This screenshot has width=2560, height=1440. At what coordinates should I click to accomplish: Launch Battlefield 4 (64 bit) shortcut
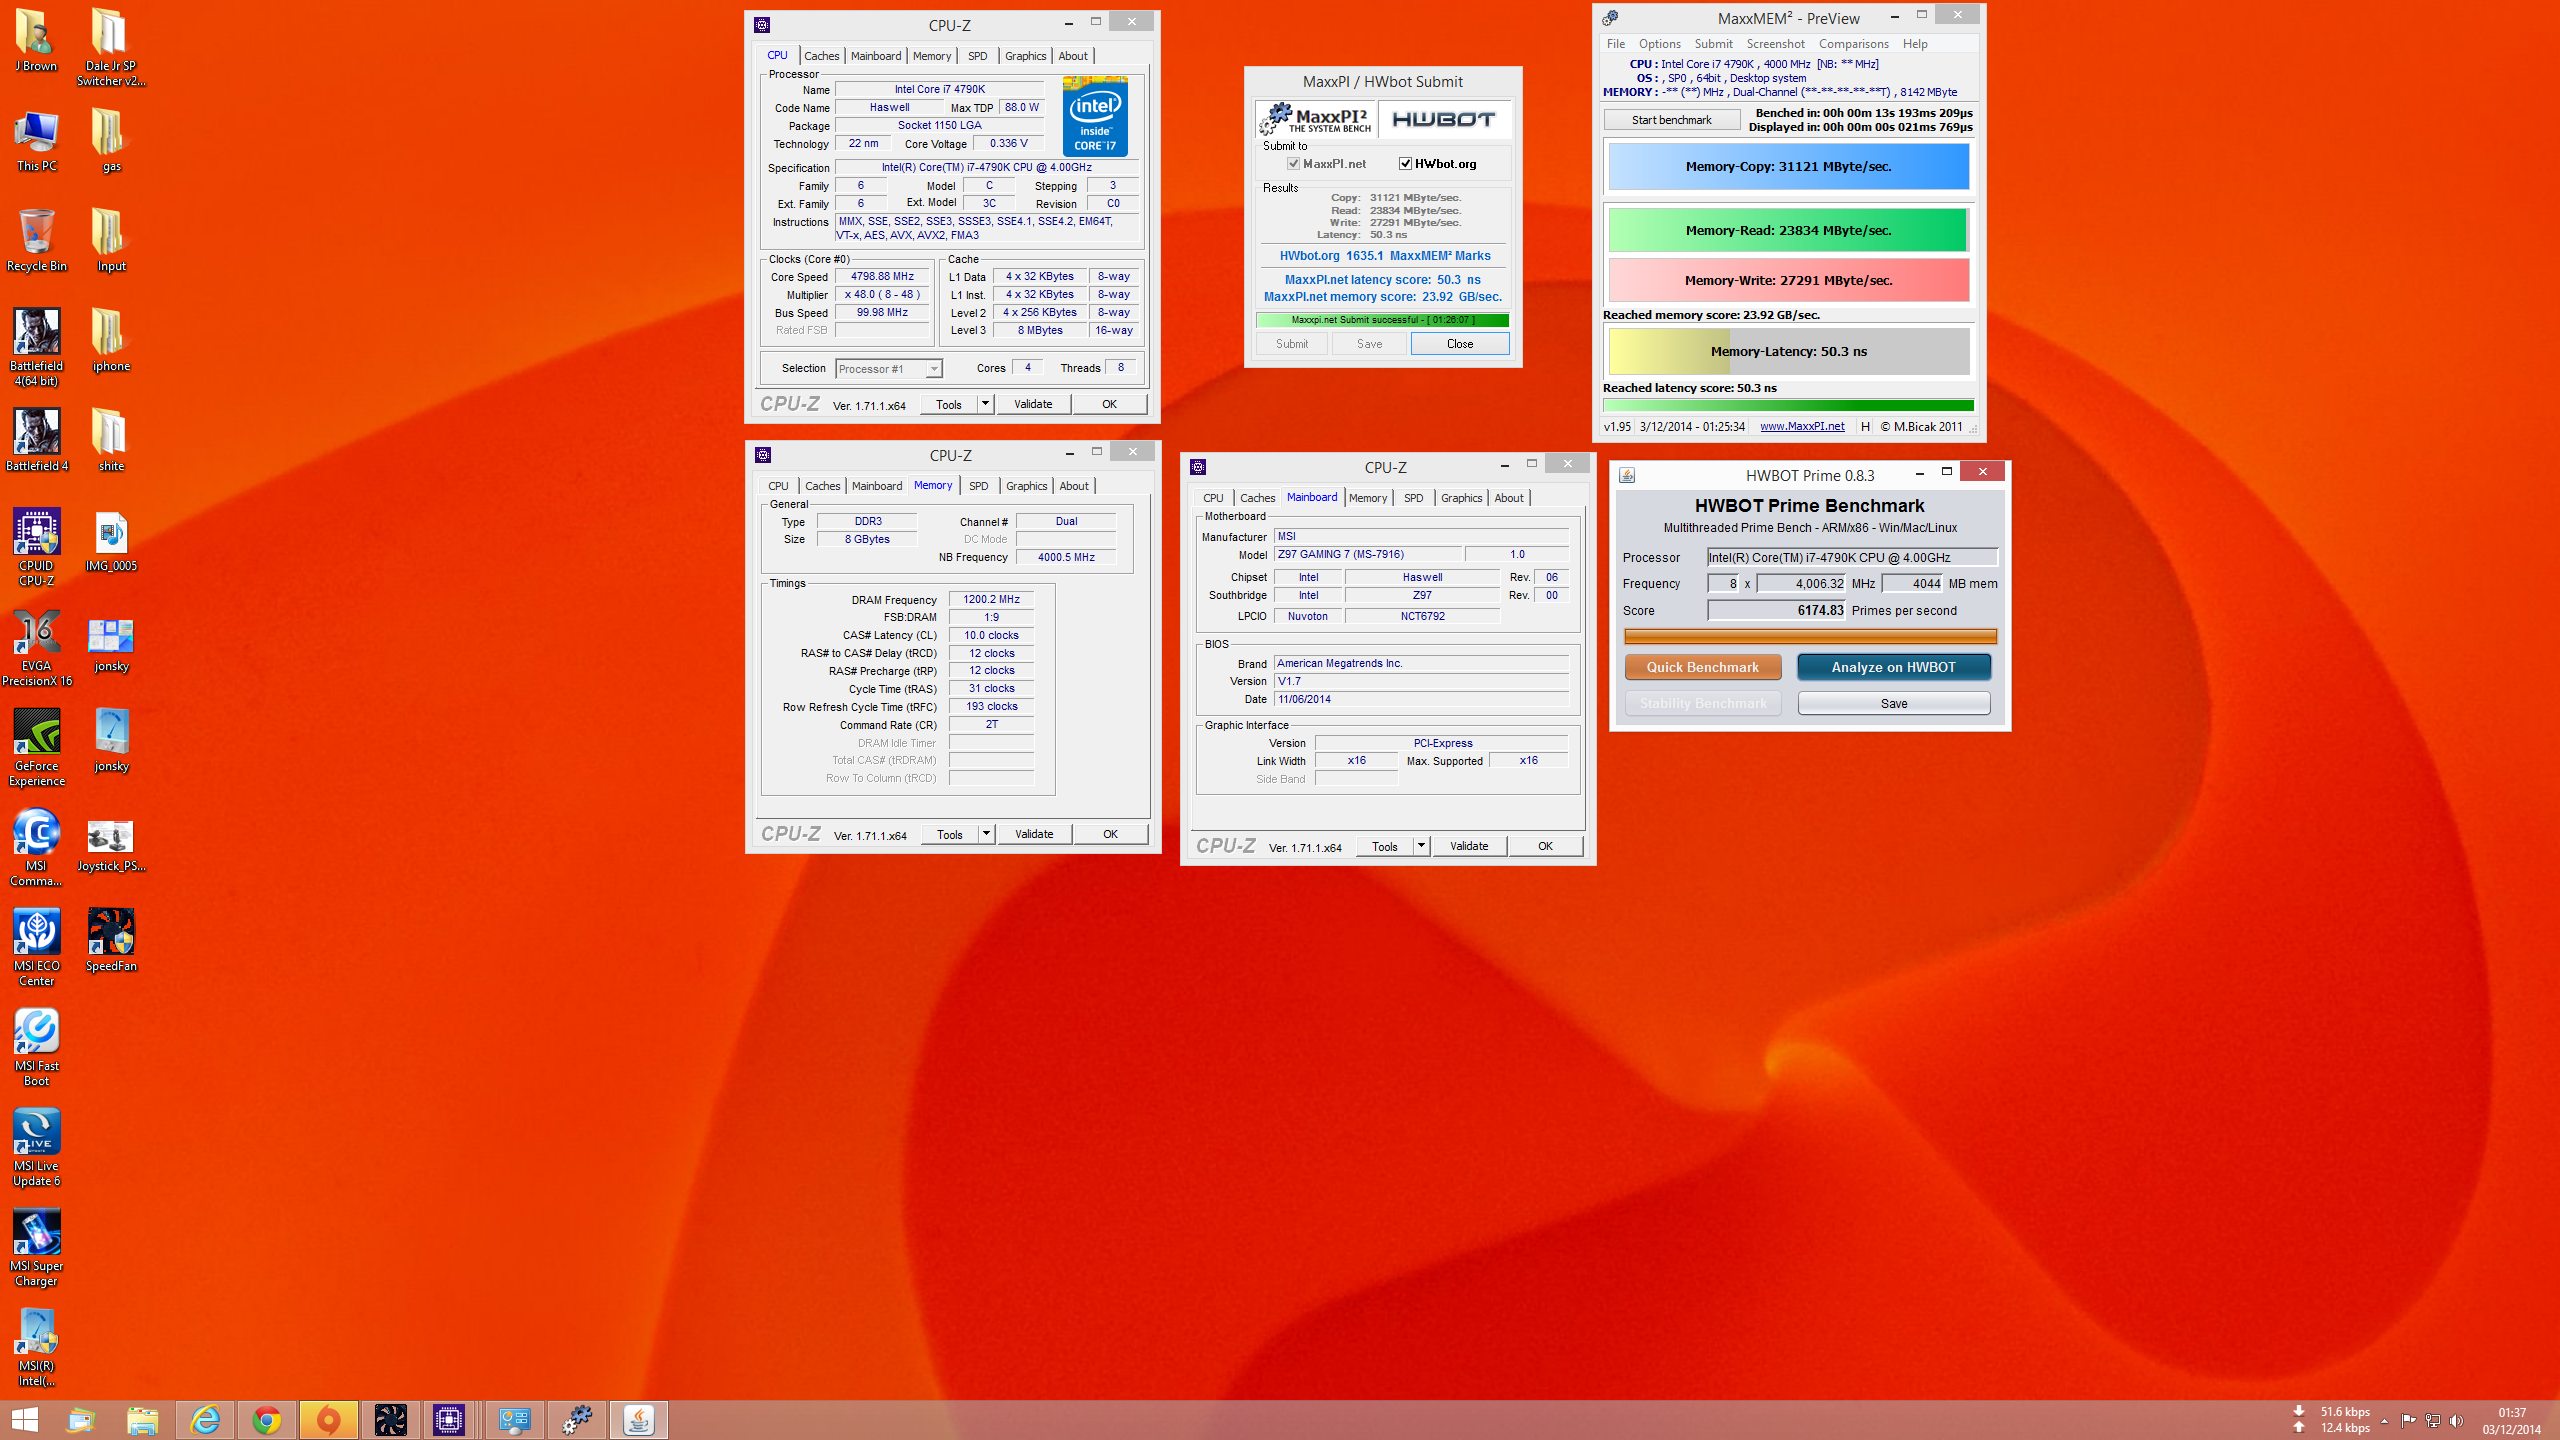(36, 347)
